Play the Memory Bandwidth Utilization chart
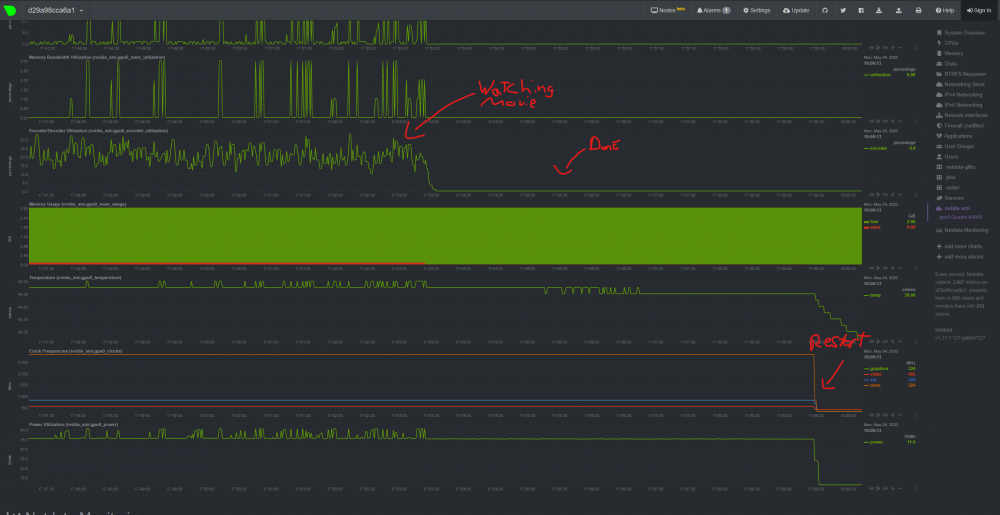The height and width of the screenshot is (515, 1000). [x=878, y=121]
